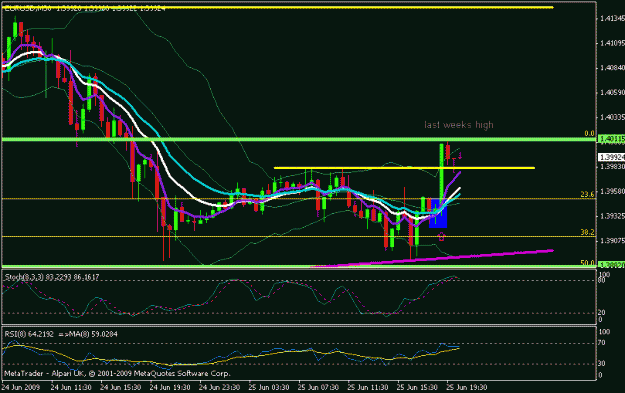This screenshot has width=625, height=393.
Task: Click the 70 level on the RSI scale
Action: [602, 343]
